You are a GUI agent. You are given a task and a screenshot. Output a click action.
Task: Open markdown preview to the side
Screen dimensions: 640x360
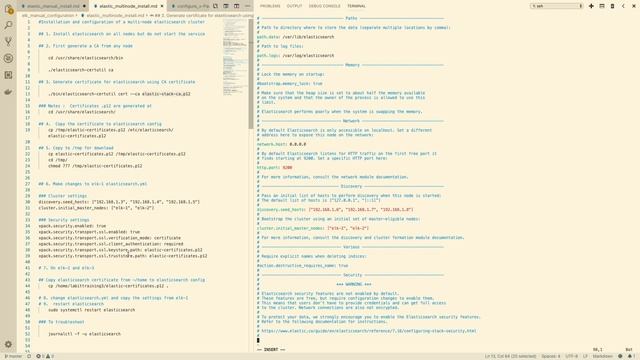226,6
